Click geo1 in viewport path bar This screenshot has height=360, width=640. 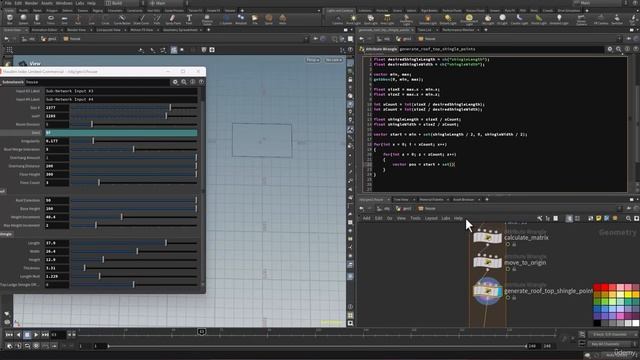[49, 39]
